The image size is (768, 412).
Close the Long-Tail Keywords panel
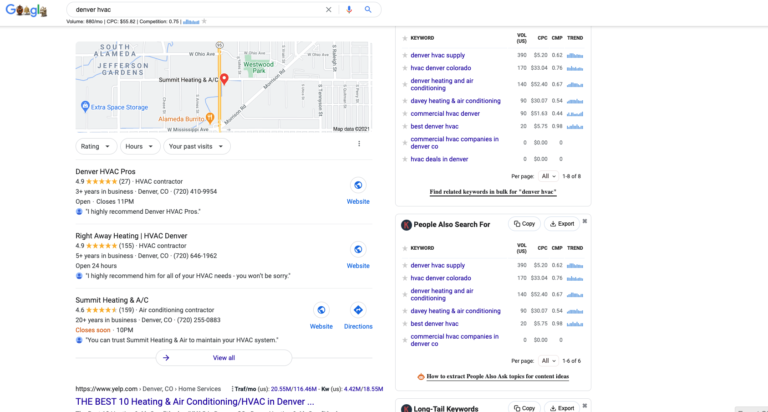tap(585, 406)
